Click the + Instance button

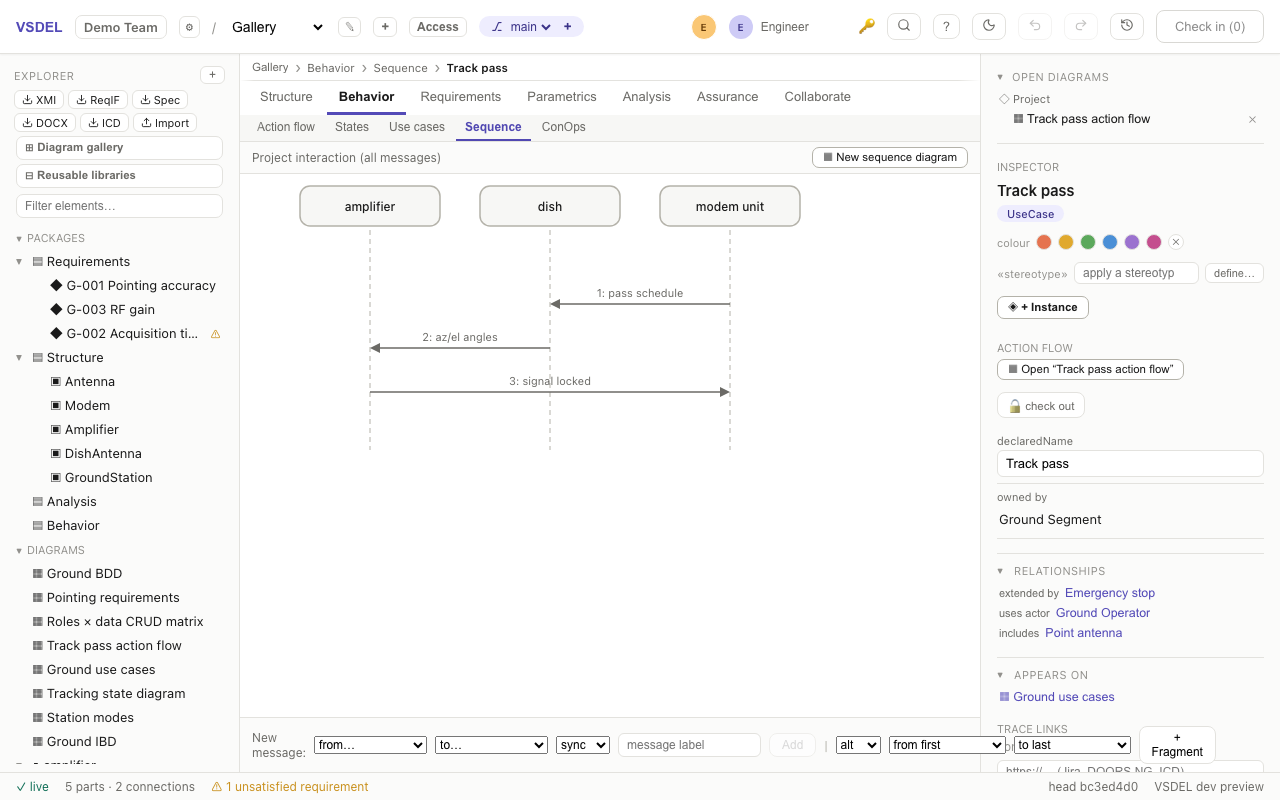point(1043,307)
